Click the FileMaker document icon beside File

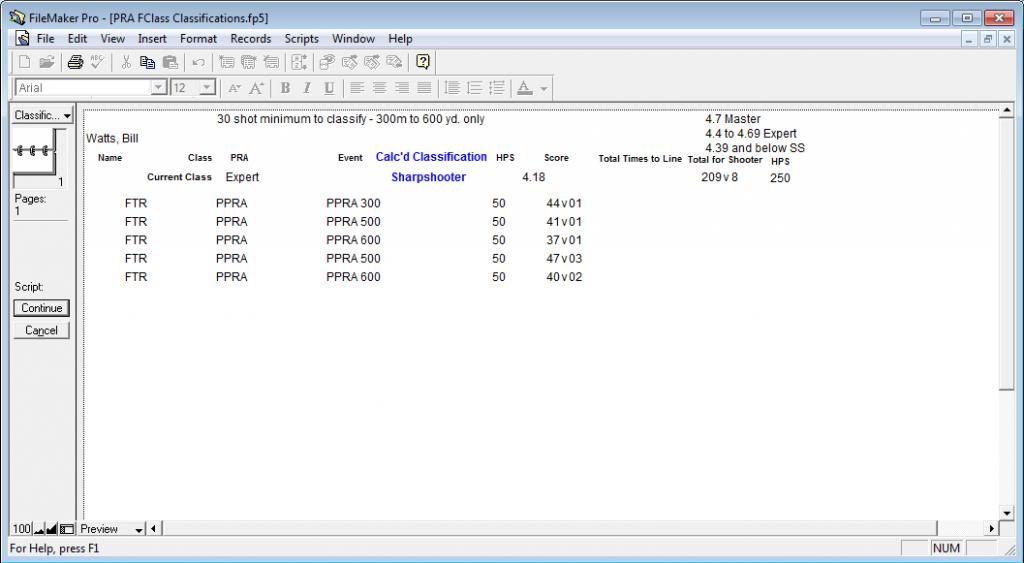tap(22, 39)
